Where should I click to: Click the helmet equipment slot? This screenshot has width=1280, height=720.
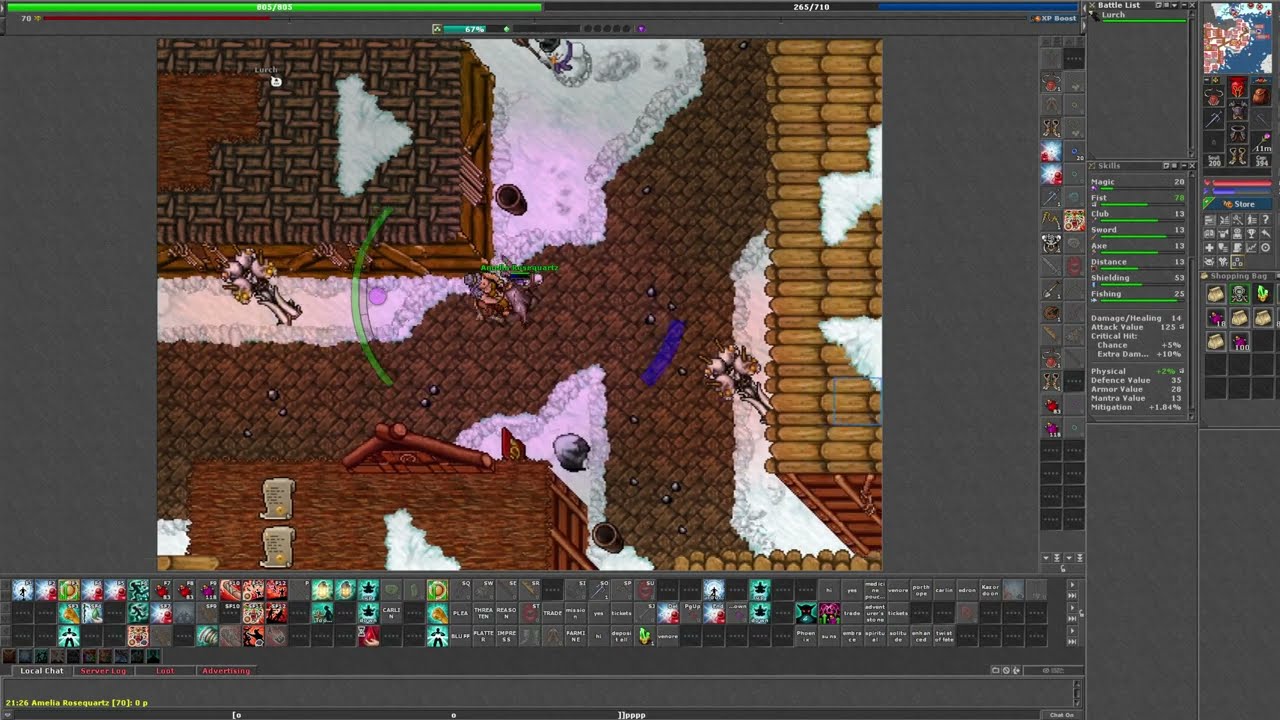1236,87
